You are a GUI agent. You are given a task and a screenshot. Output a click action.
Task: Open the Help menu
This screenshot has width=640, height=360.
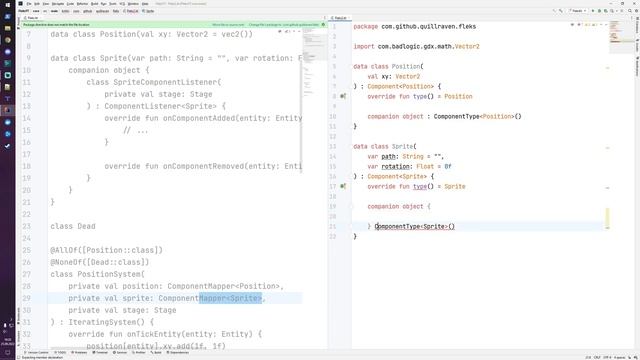(x=145, y=4)
